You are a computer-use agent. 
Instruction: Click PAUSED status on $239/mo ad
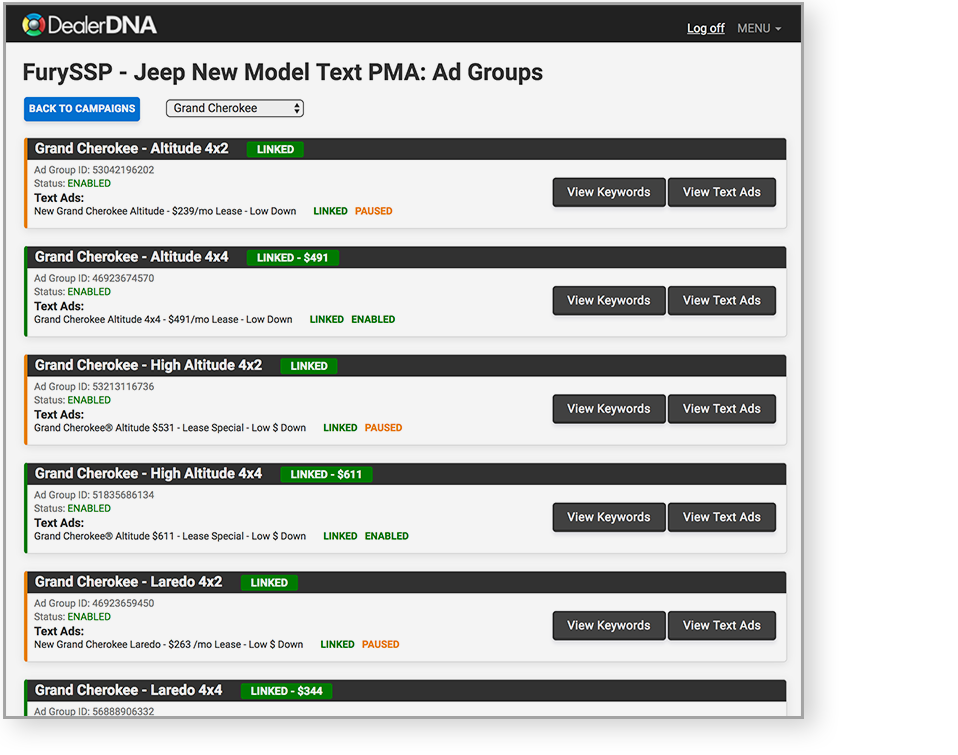(x=373, y=211)
